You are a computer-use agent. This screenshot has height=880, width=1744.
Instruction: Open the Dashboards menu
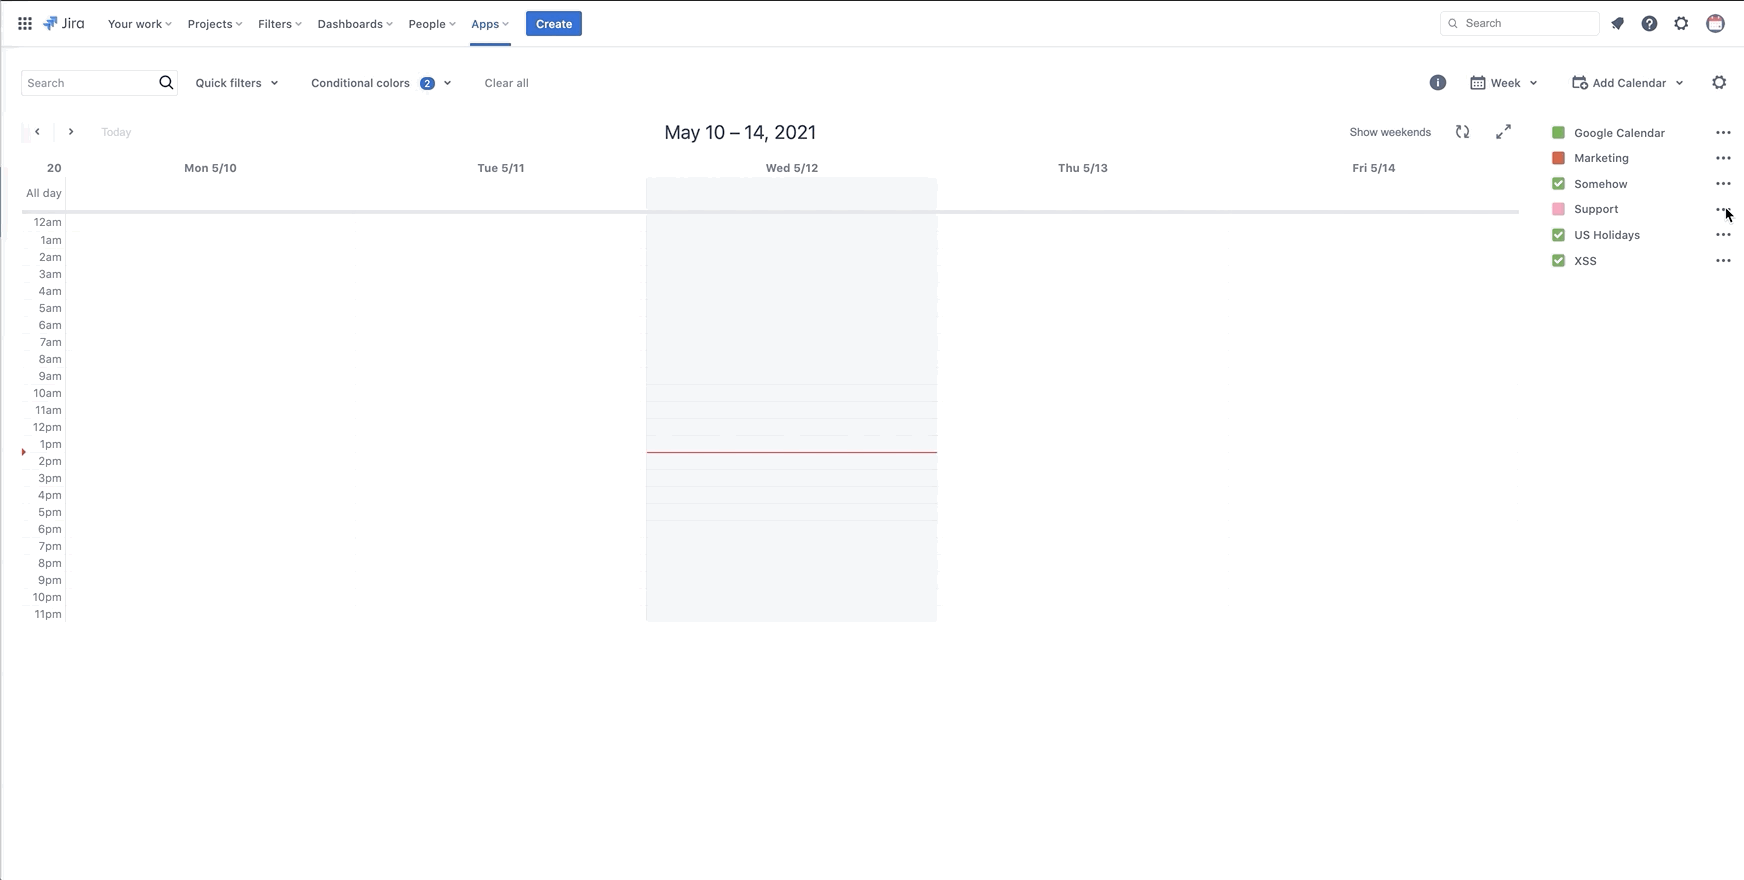pyautogui.click(x=354, y=24)
